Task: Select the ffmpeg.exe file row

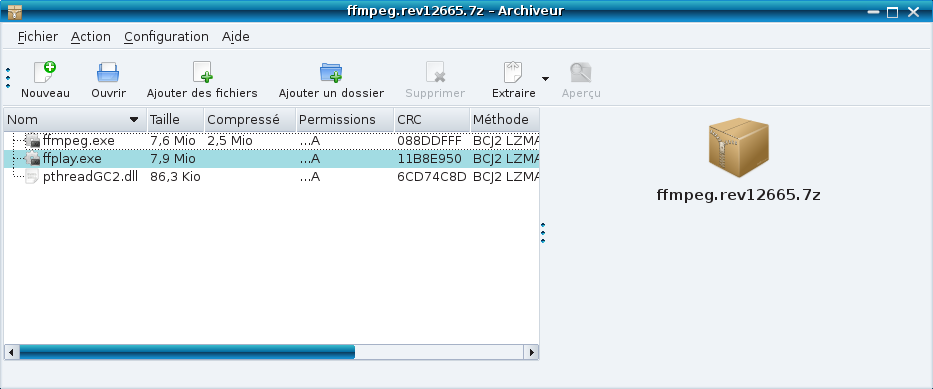Action: 271,141
